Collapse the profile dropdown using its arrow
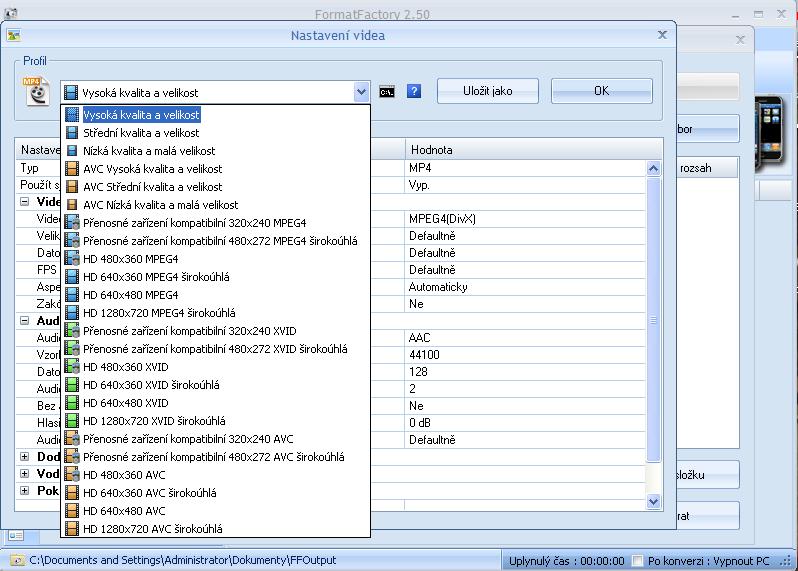Image resolution: width=798 pixels, height=571 pixels. click(x=361, y=92)
